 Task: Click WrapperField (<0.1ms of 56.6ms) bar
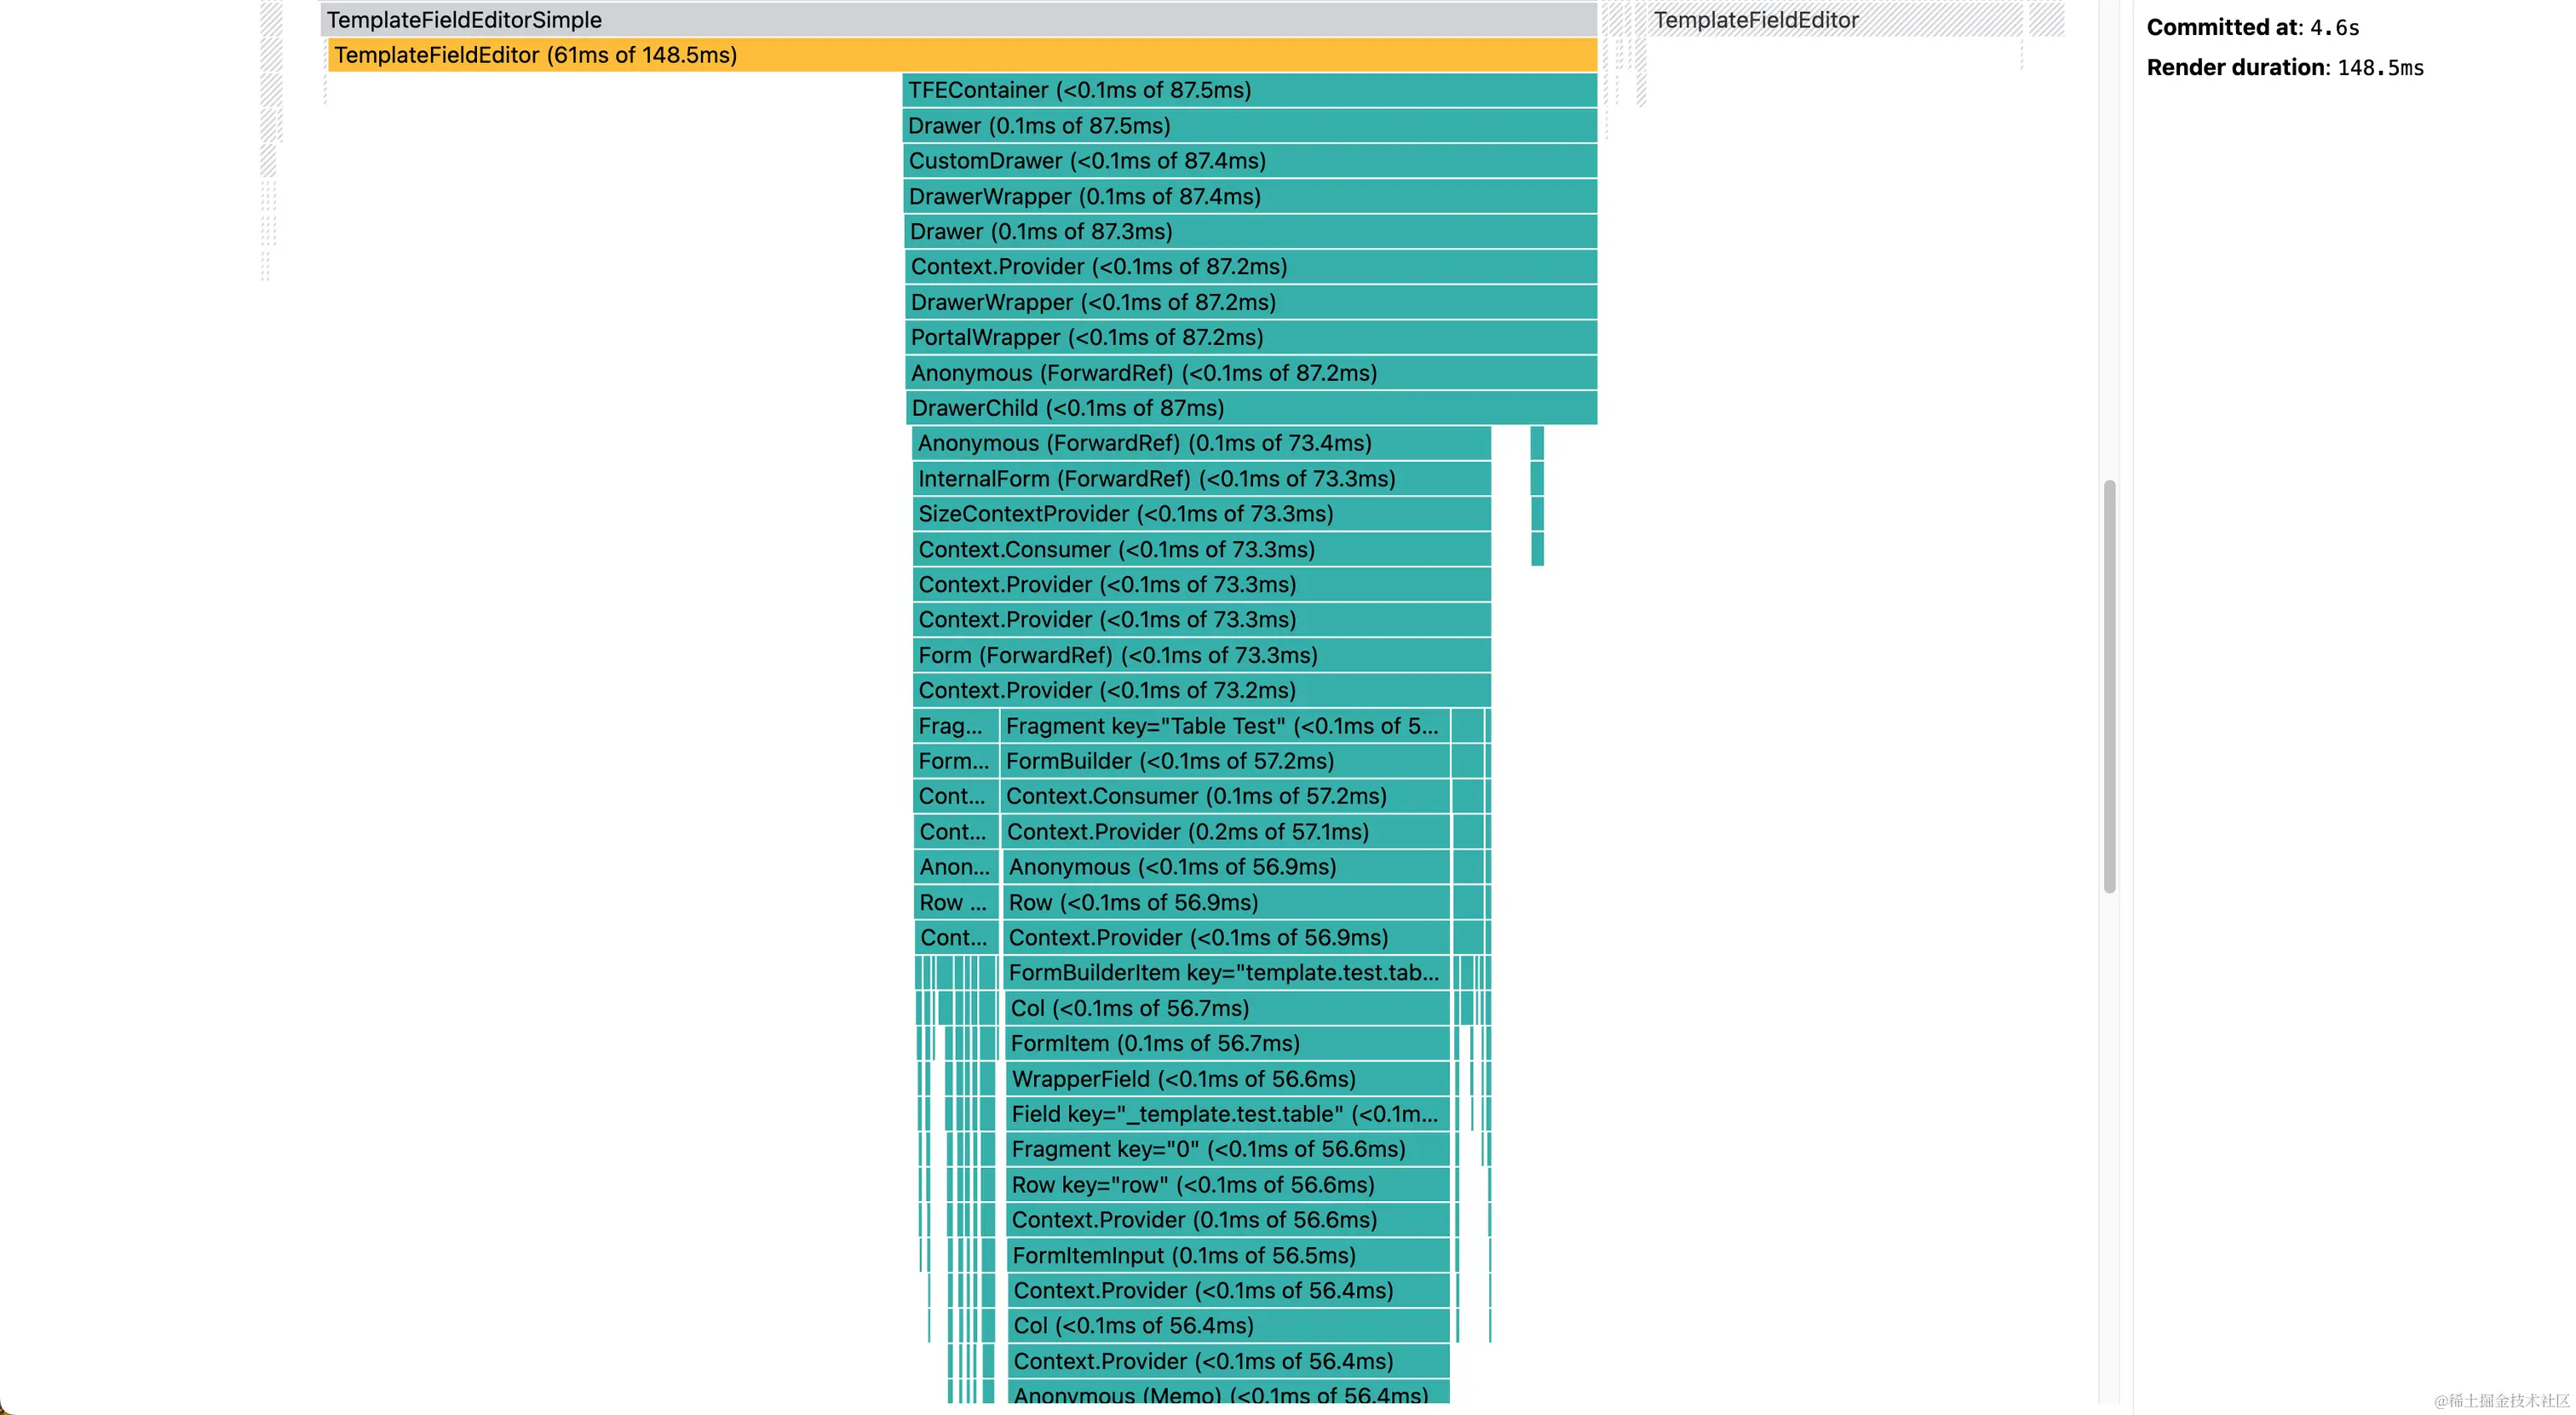click(1228, 1079)
